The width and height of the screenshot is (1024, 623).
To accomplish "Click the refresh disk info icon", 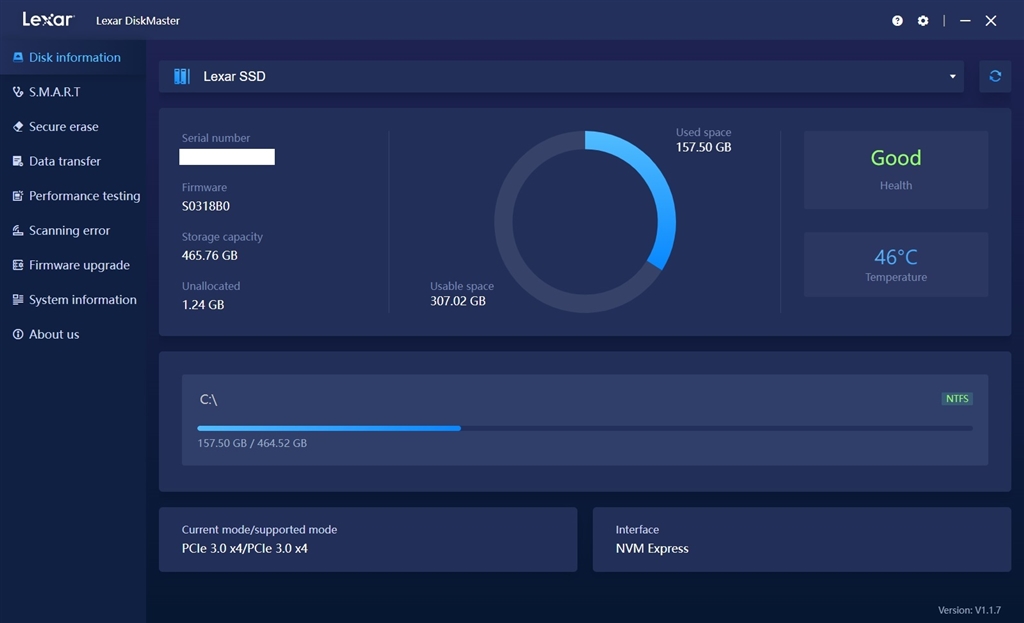I will coord(995,76).
